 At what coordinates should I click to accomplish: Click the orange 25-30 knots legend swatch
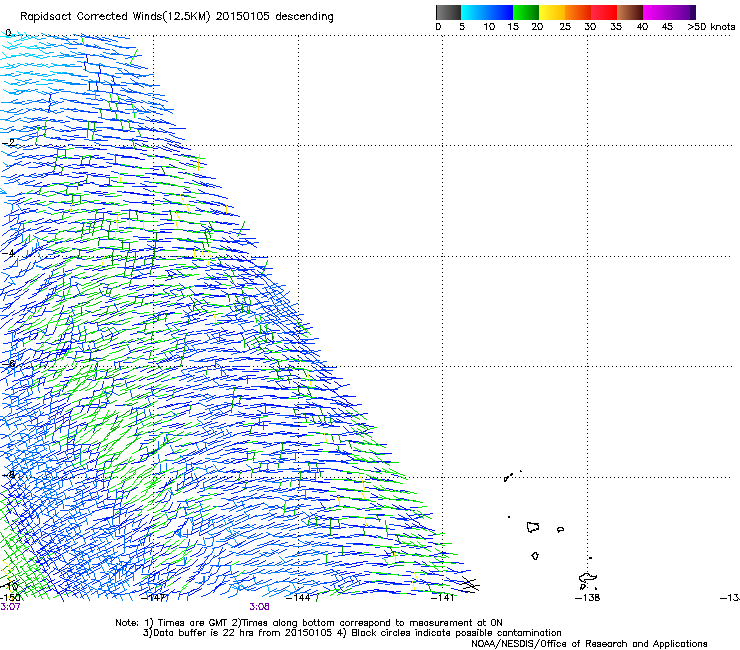point(578,12)
